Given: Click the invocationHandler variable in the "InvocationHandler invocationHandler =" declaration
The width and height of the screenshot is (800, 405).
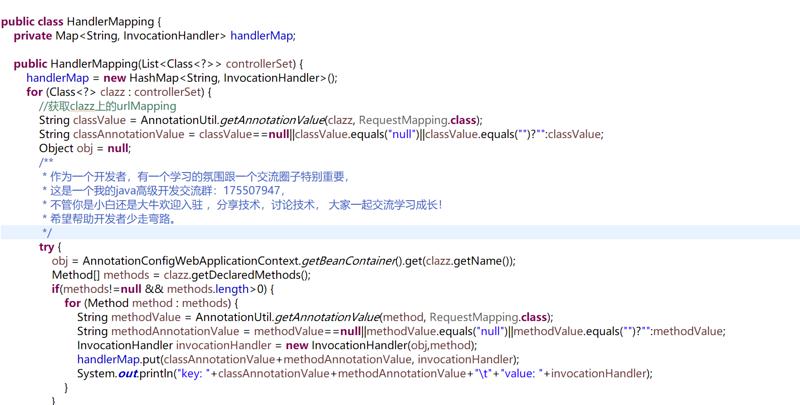Looking at the screenshot, I should point(223,345).
